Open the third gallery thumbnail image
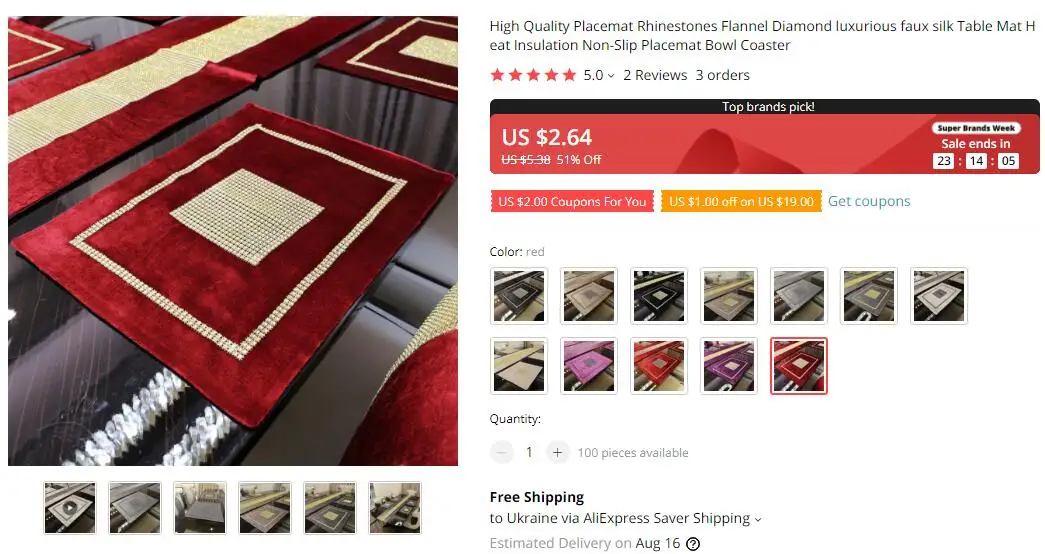The image size is (1045, 554). point(200,508)
